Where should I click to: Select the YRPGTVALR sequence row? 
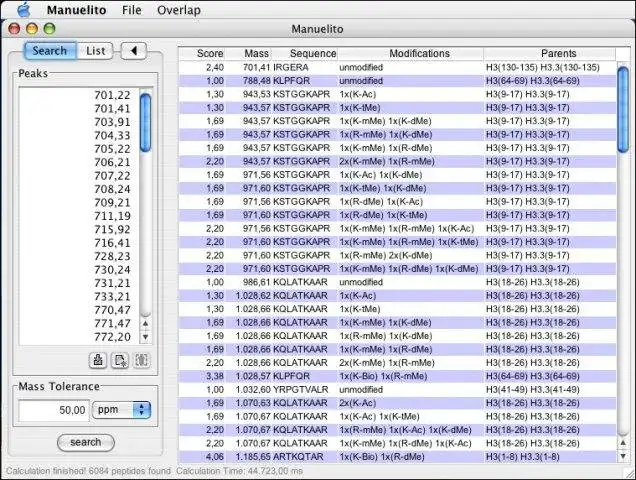coord(398,390)
